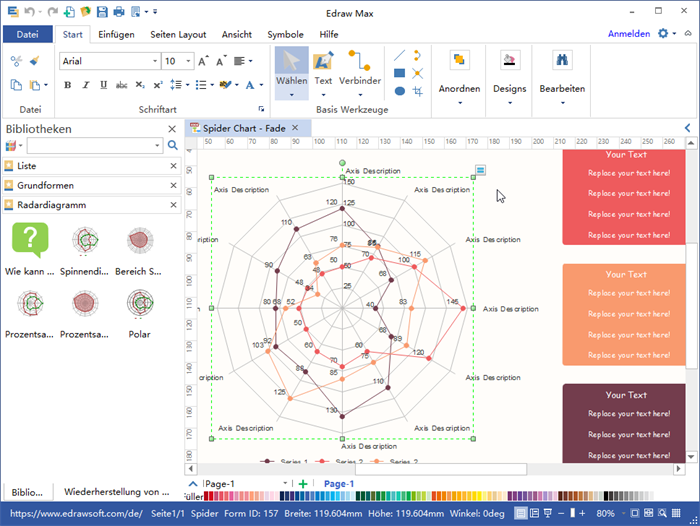
Task: Click the zoom magnifier icon in status bar
Action: pyautogui.click(x=662, y=513)
